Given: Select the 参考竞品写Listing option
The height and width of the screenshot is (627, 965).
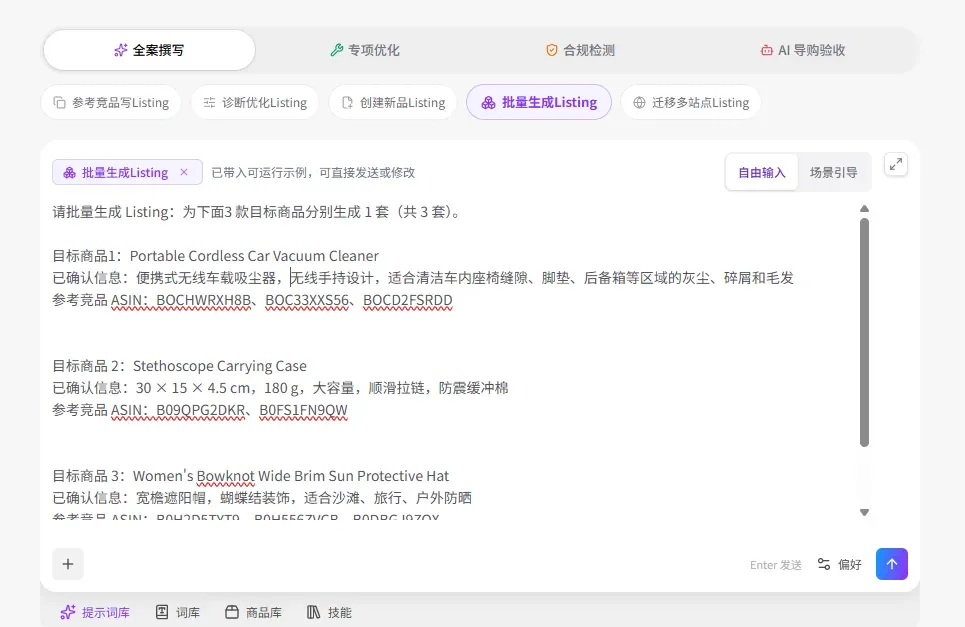Looking at the screenshot, I should pos(111,102).
